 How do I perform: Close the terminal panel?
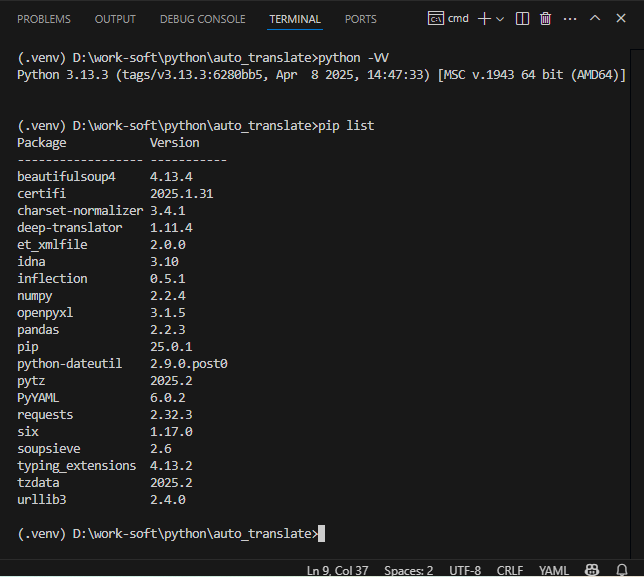621,18
